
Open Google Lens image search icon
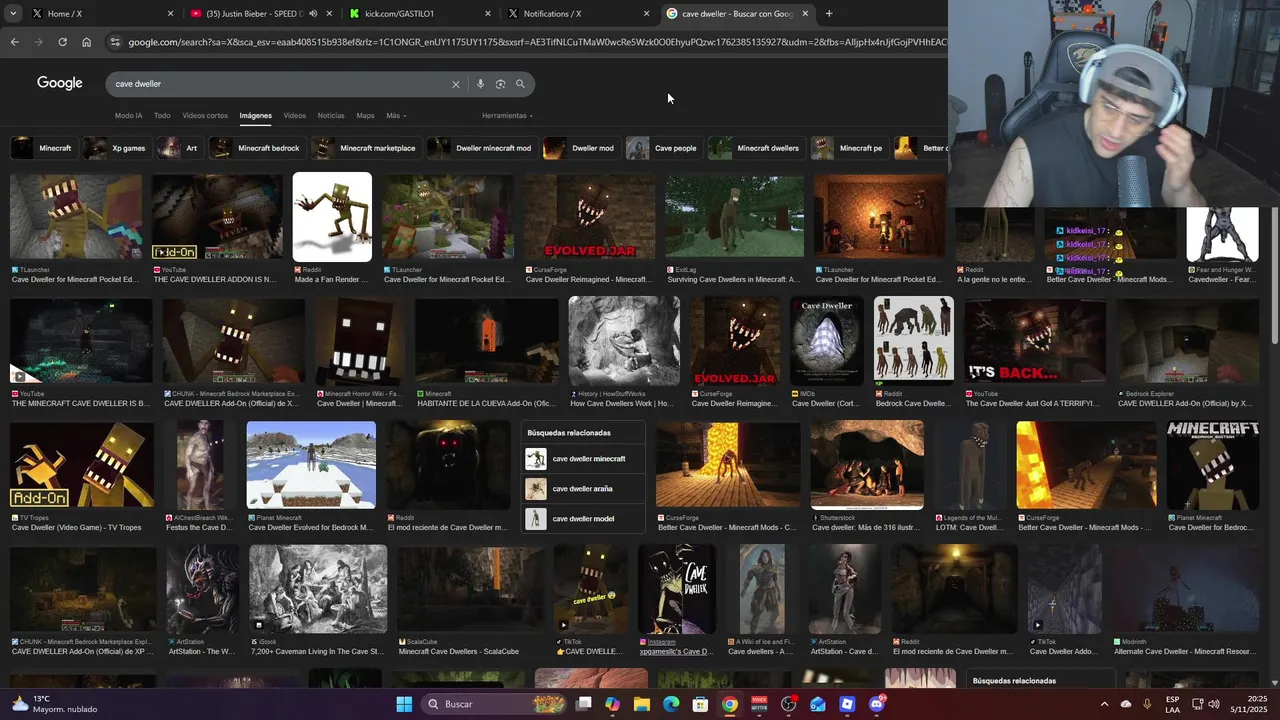[x=500, y=84]
